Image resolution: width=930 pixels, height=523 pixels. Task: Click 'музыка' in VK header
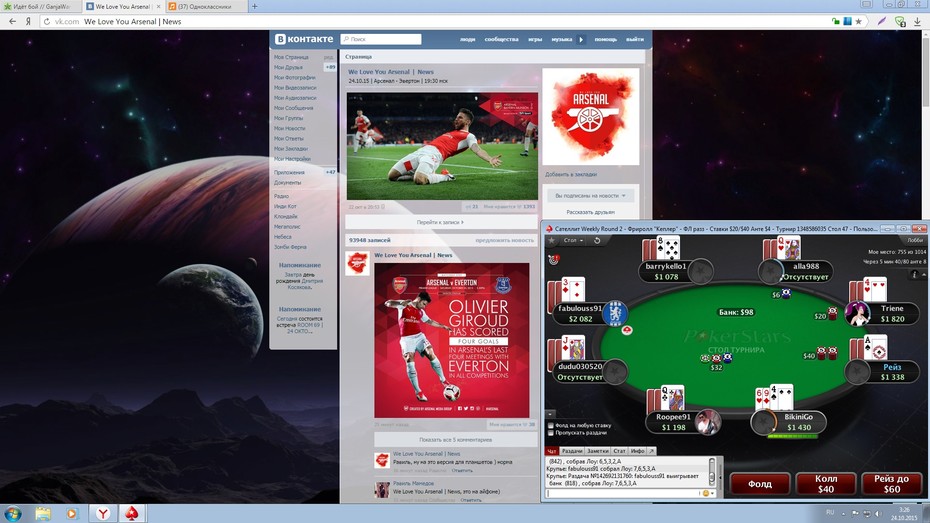tap(562, 39)
